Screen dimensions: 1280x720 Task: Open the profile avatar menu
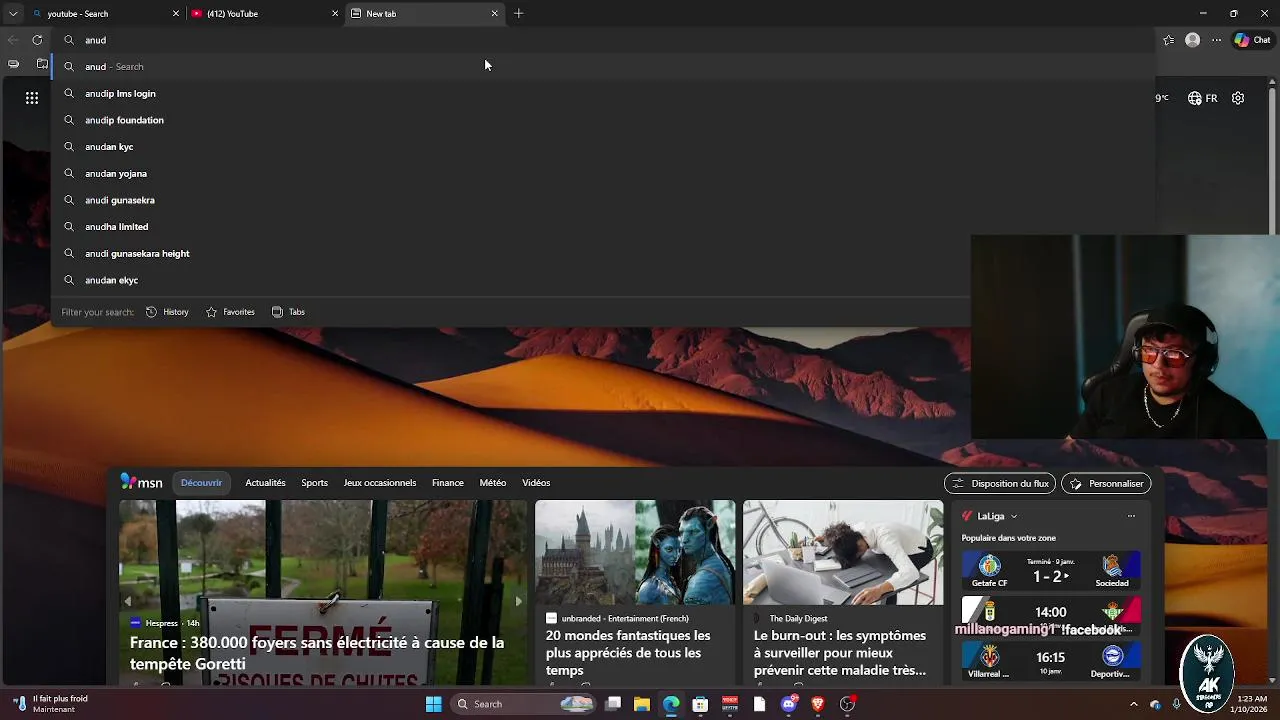1192,40
